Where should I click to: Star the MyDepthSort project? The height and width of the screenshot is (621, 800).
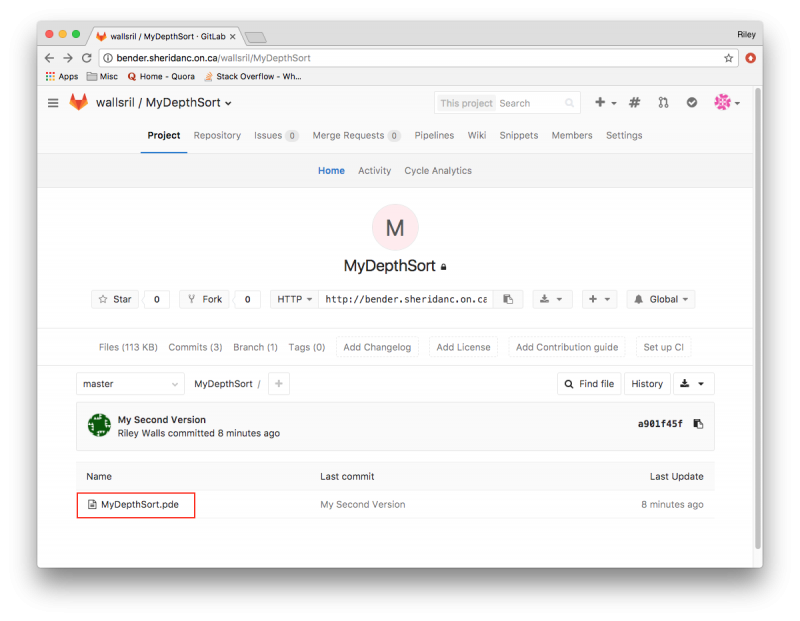pos(115,299)
